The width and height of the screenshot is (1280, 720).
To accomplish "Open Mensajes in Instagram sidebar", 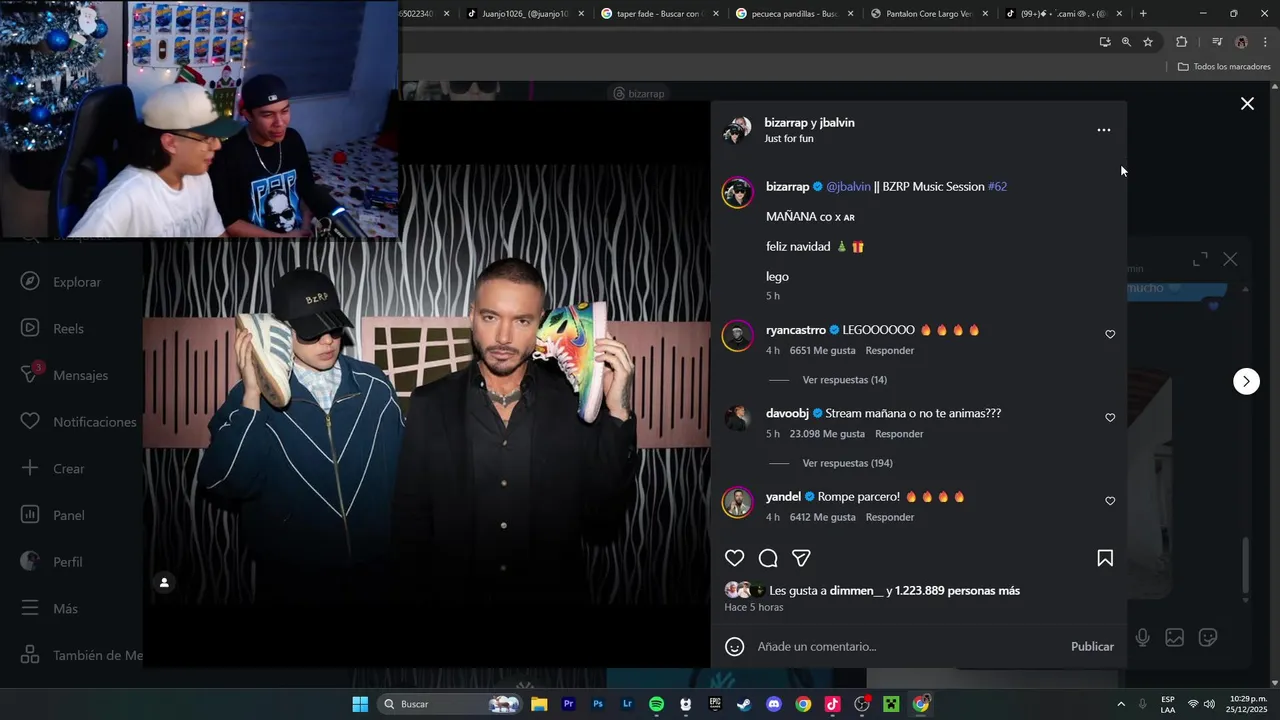I will [65, 375].
